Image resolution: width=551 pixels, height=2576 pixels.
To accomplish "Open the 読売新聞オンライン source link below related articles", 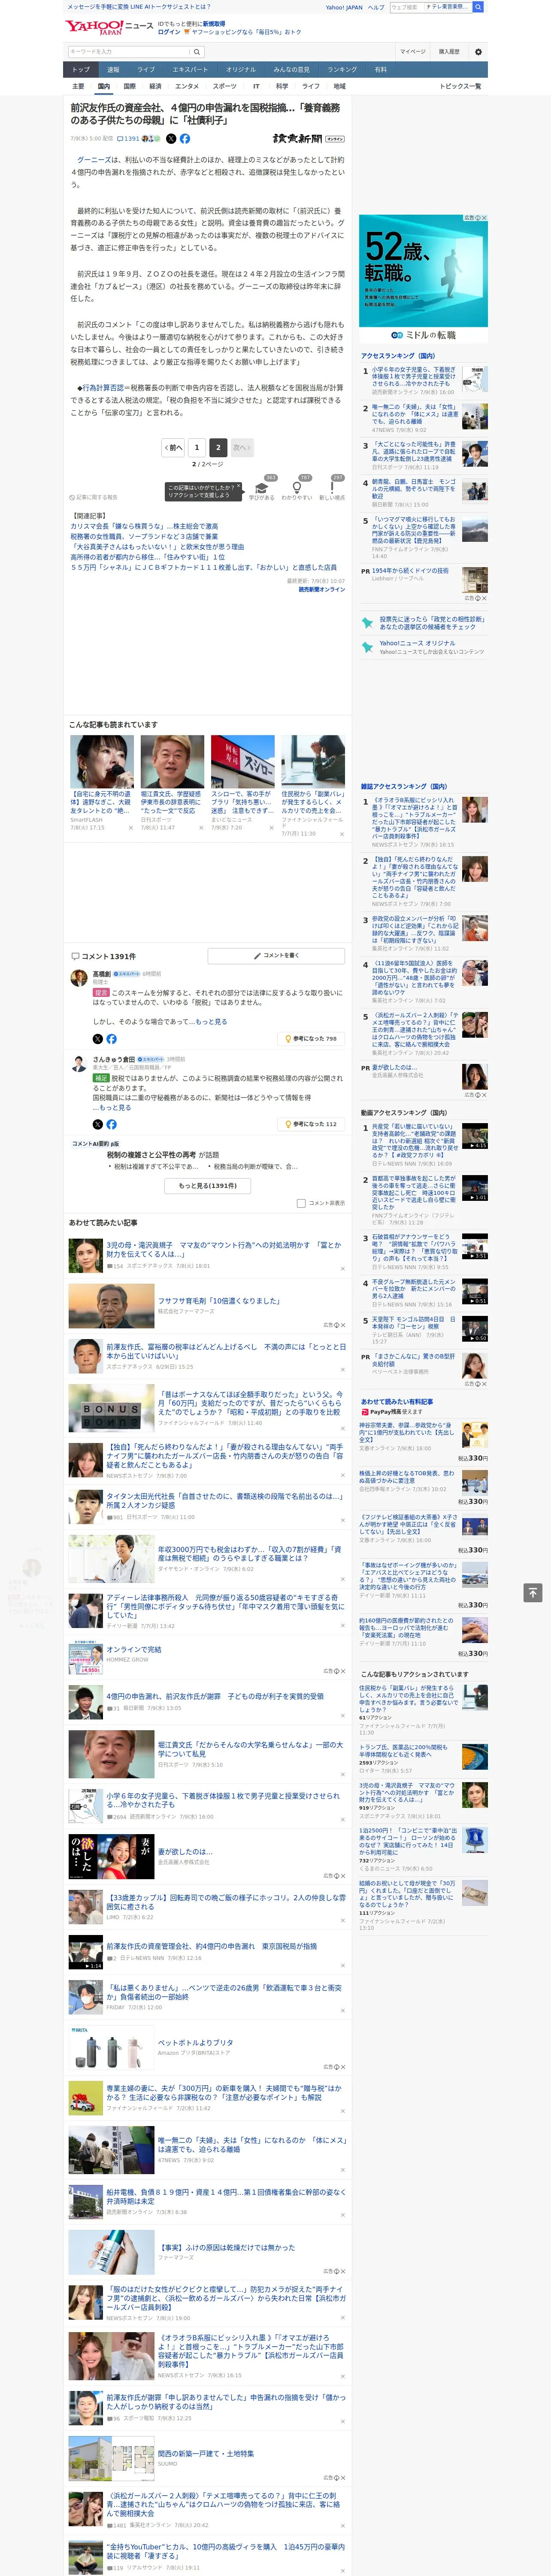I will coord(321,589).
